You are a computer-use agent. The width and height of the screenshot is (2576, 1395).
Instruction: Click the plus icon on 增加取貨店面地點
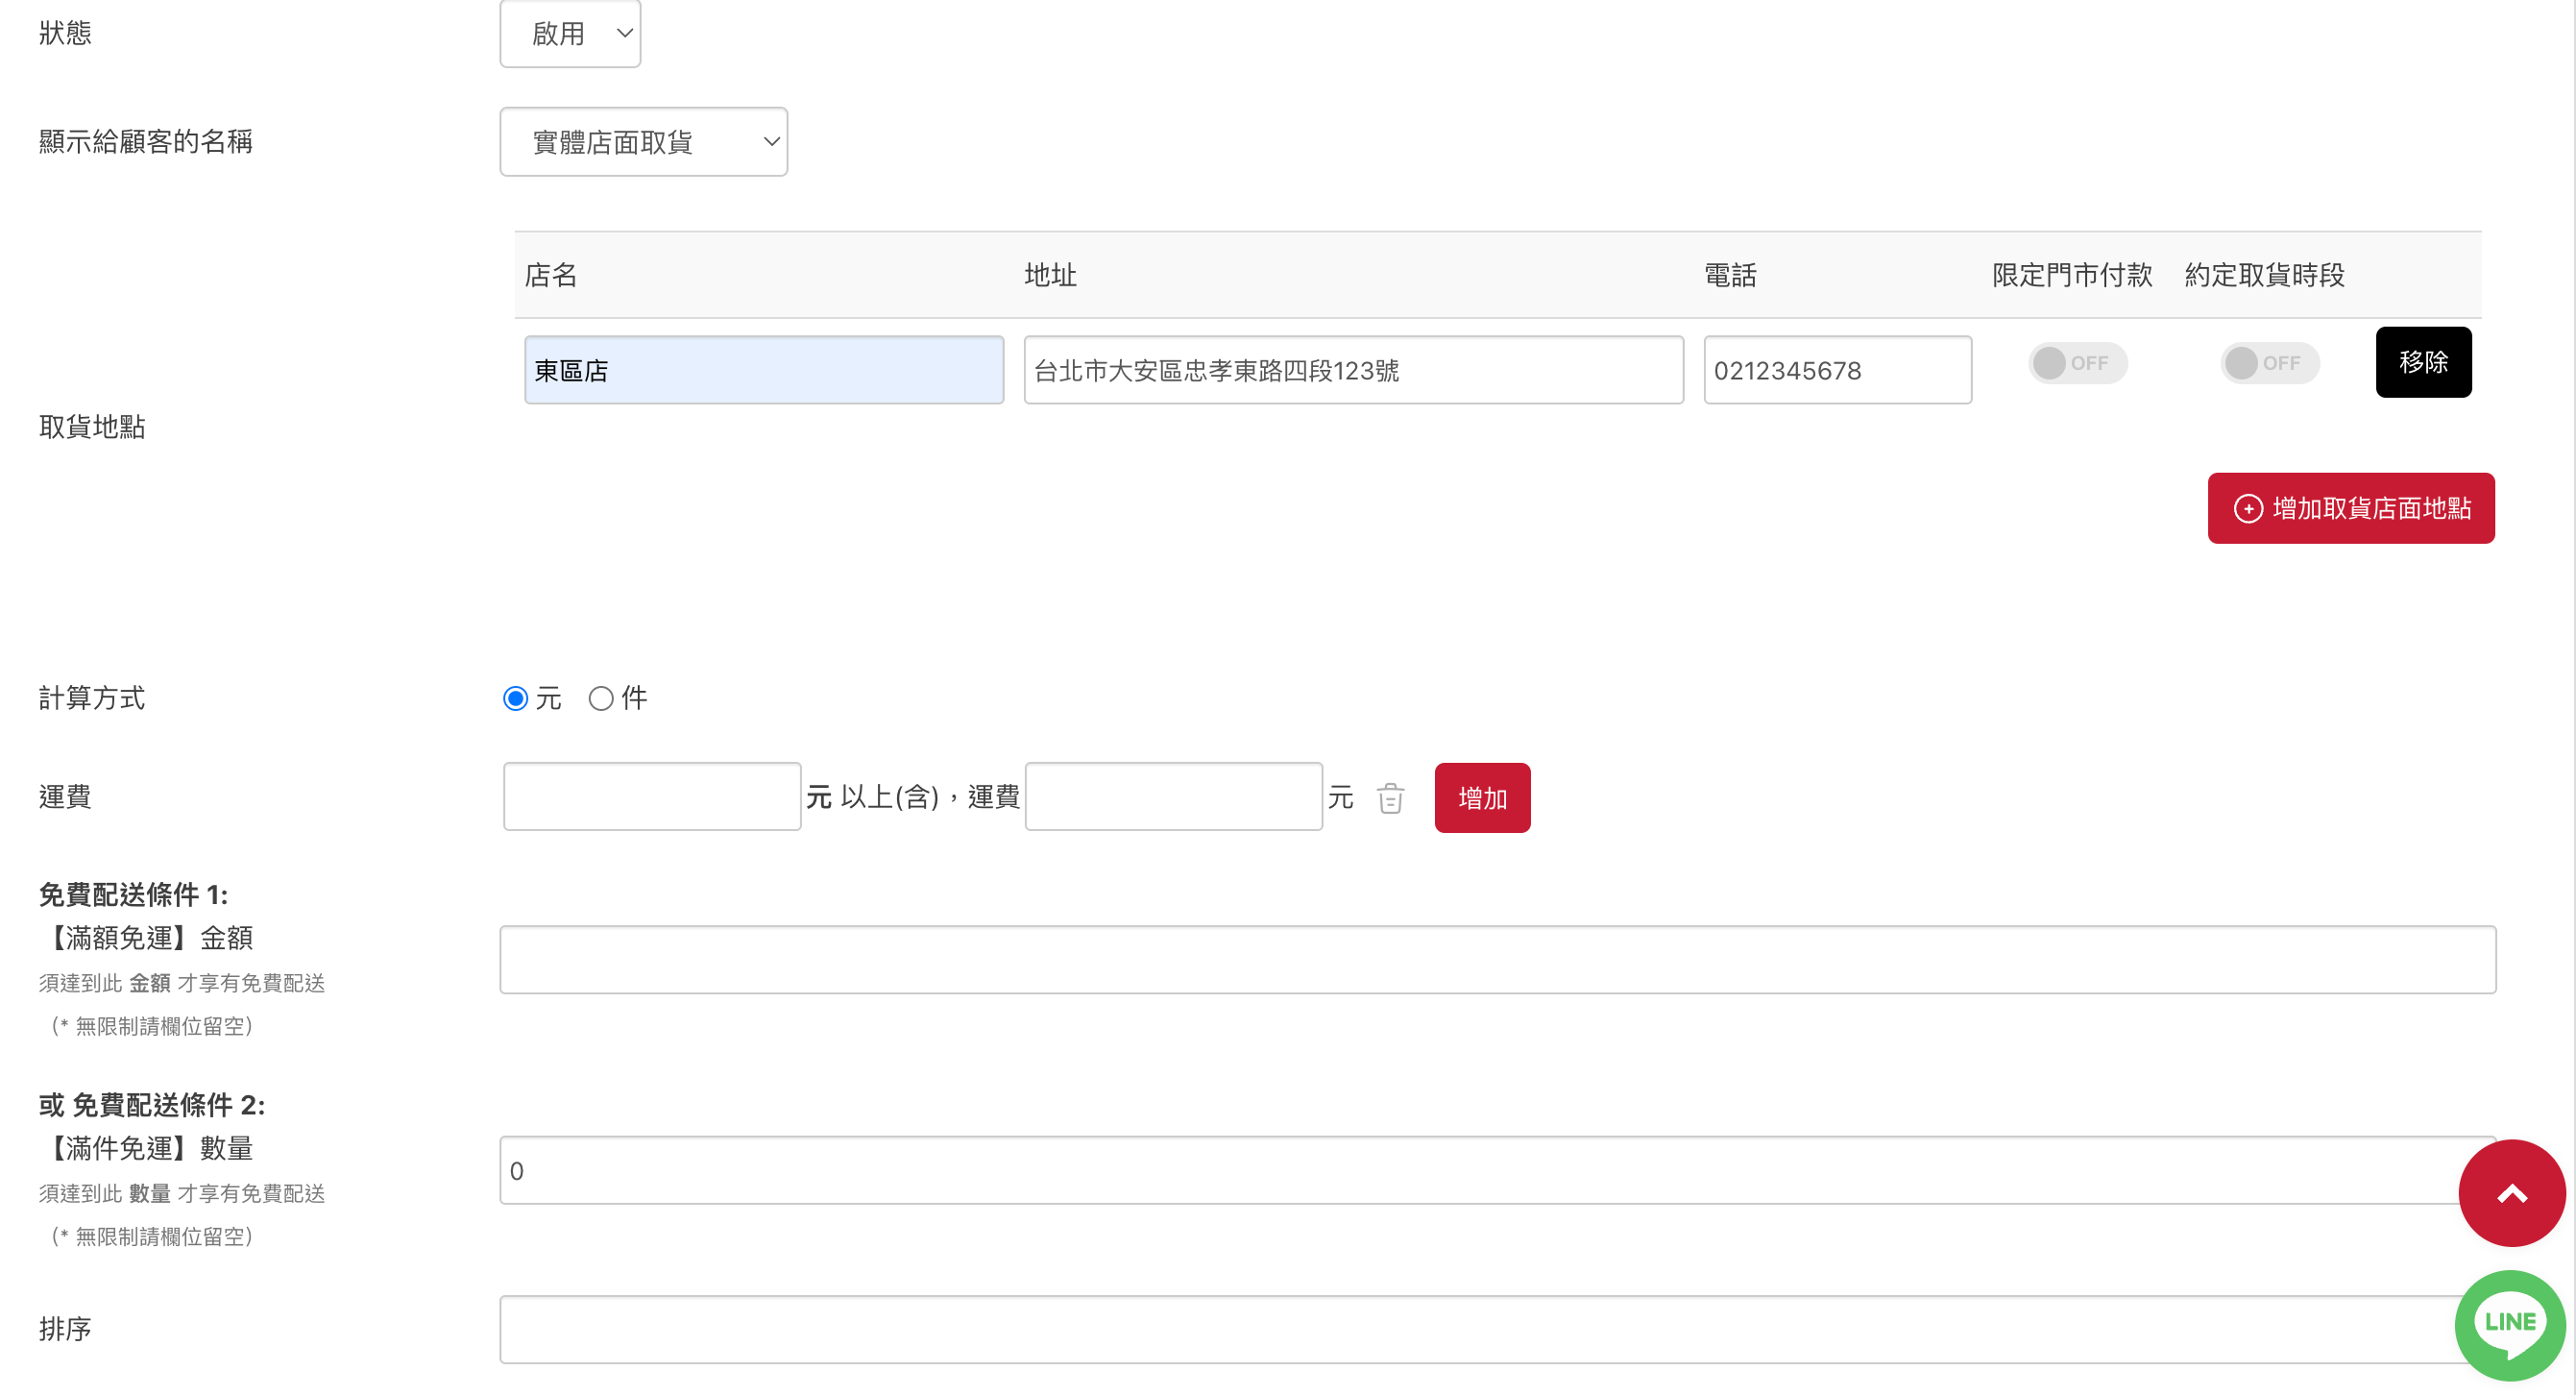click(2248, 508)
